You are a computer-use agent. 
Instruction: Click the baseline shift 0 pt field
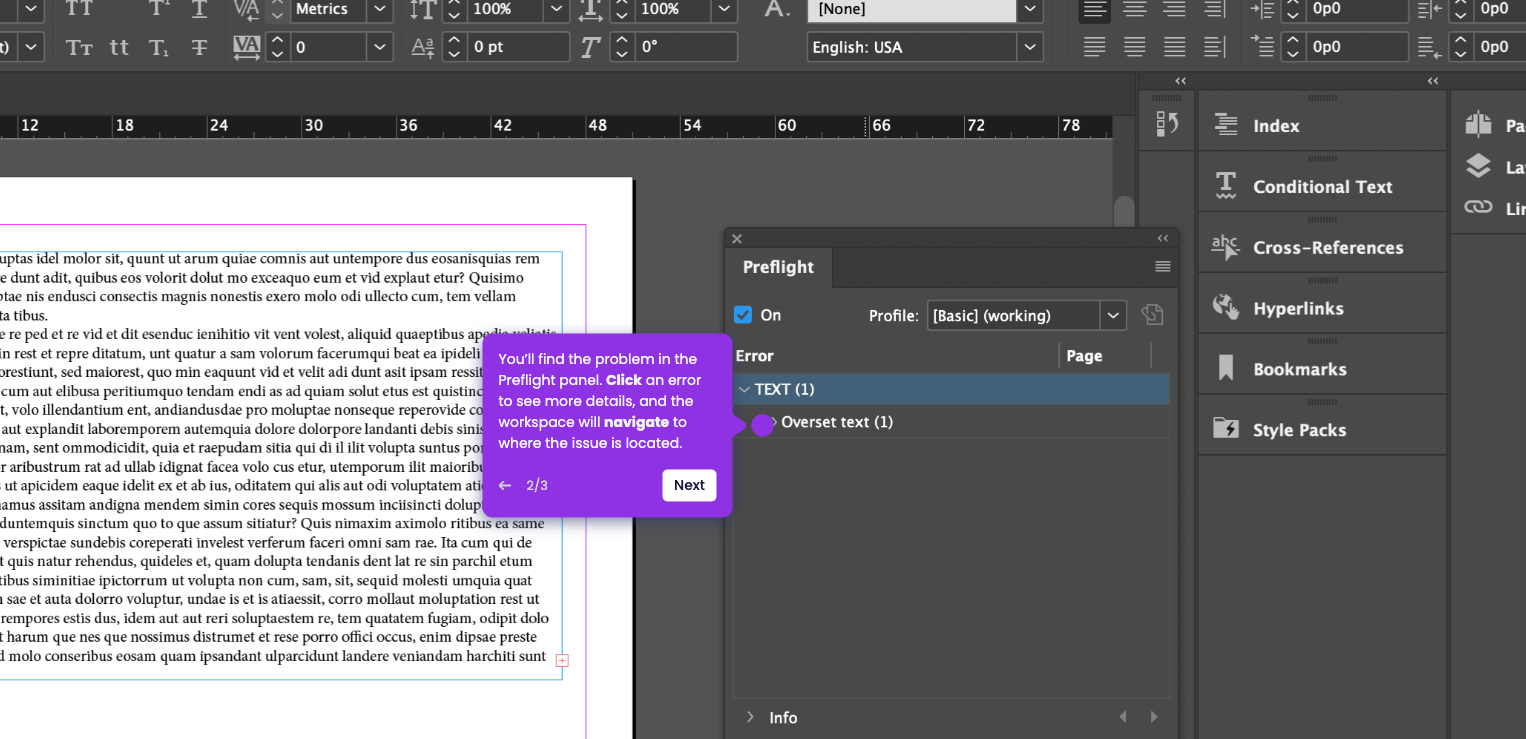click(517, 47)
